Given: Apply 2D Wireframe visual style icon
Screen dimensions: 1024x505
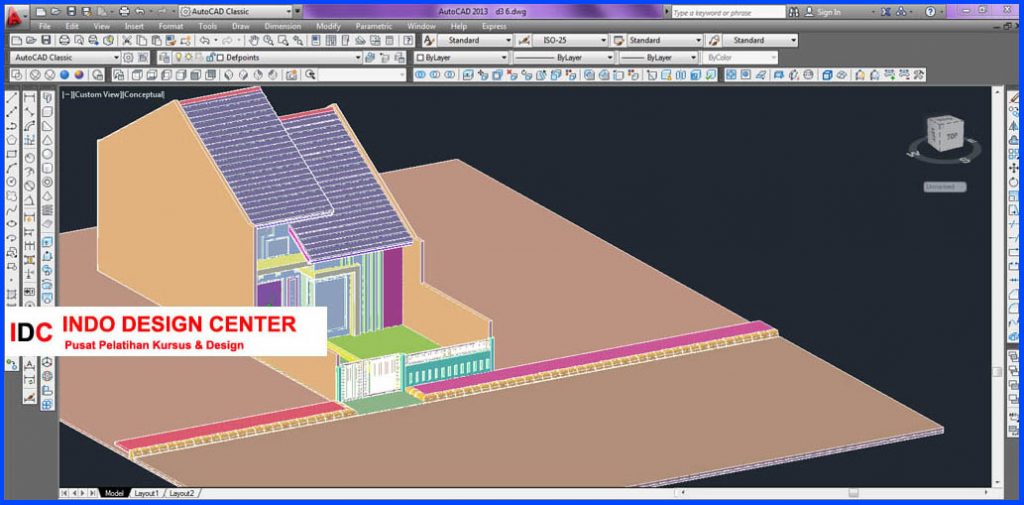Looking at the screenshot, I should pyautogui.click(x=18, y=74).
